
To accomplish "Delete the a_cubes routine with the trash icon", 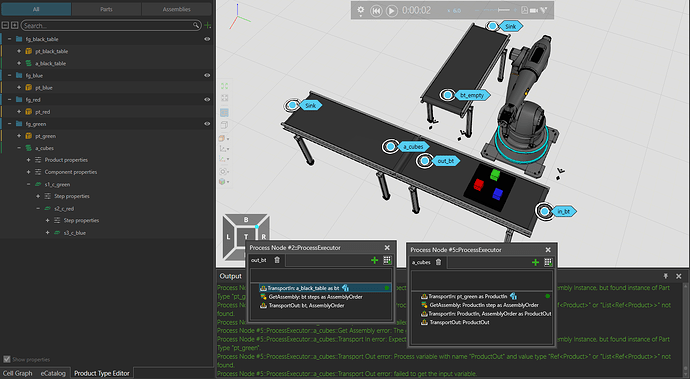I will 438,262.
